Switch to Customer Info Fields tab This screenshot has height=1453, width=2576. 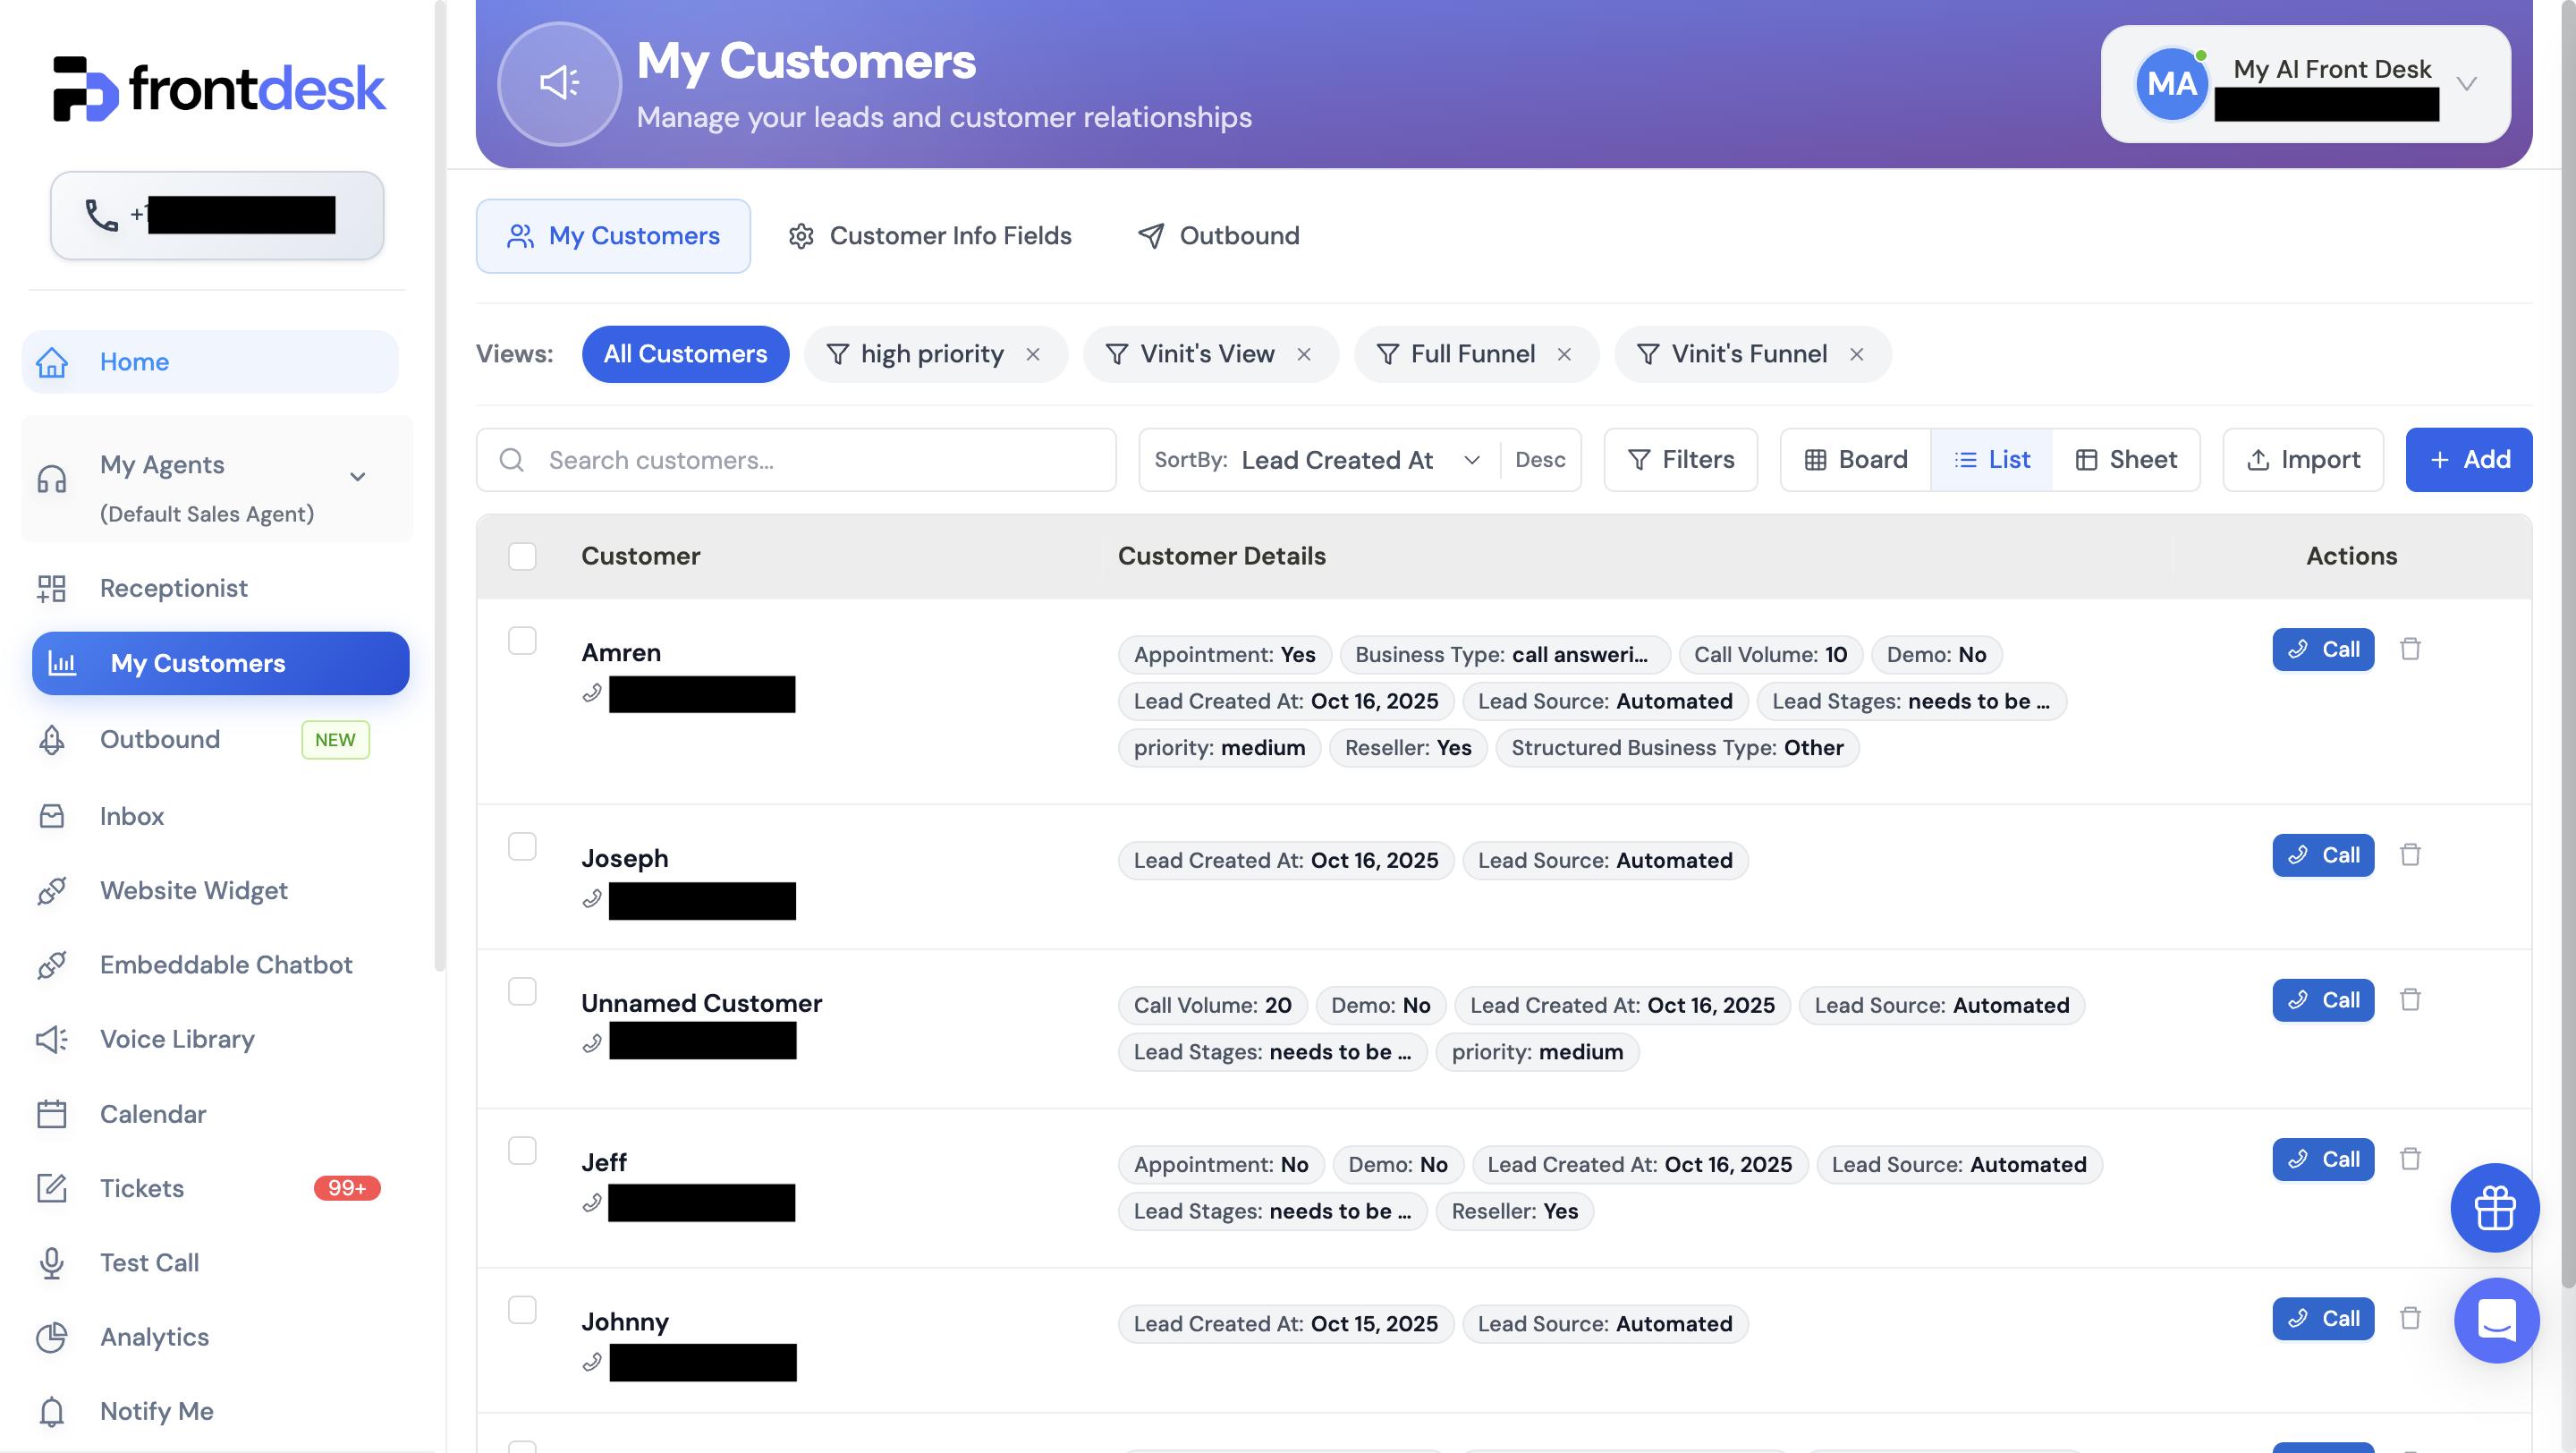click(x=930, y=236)
